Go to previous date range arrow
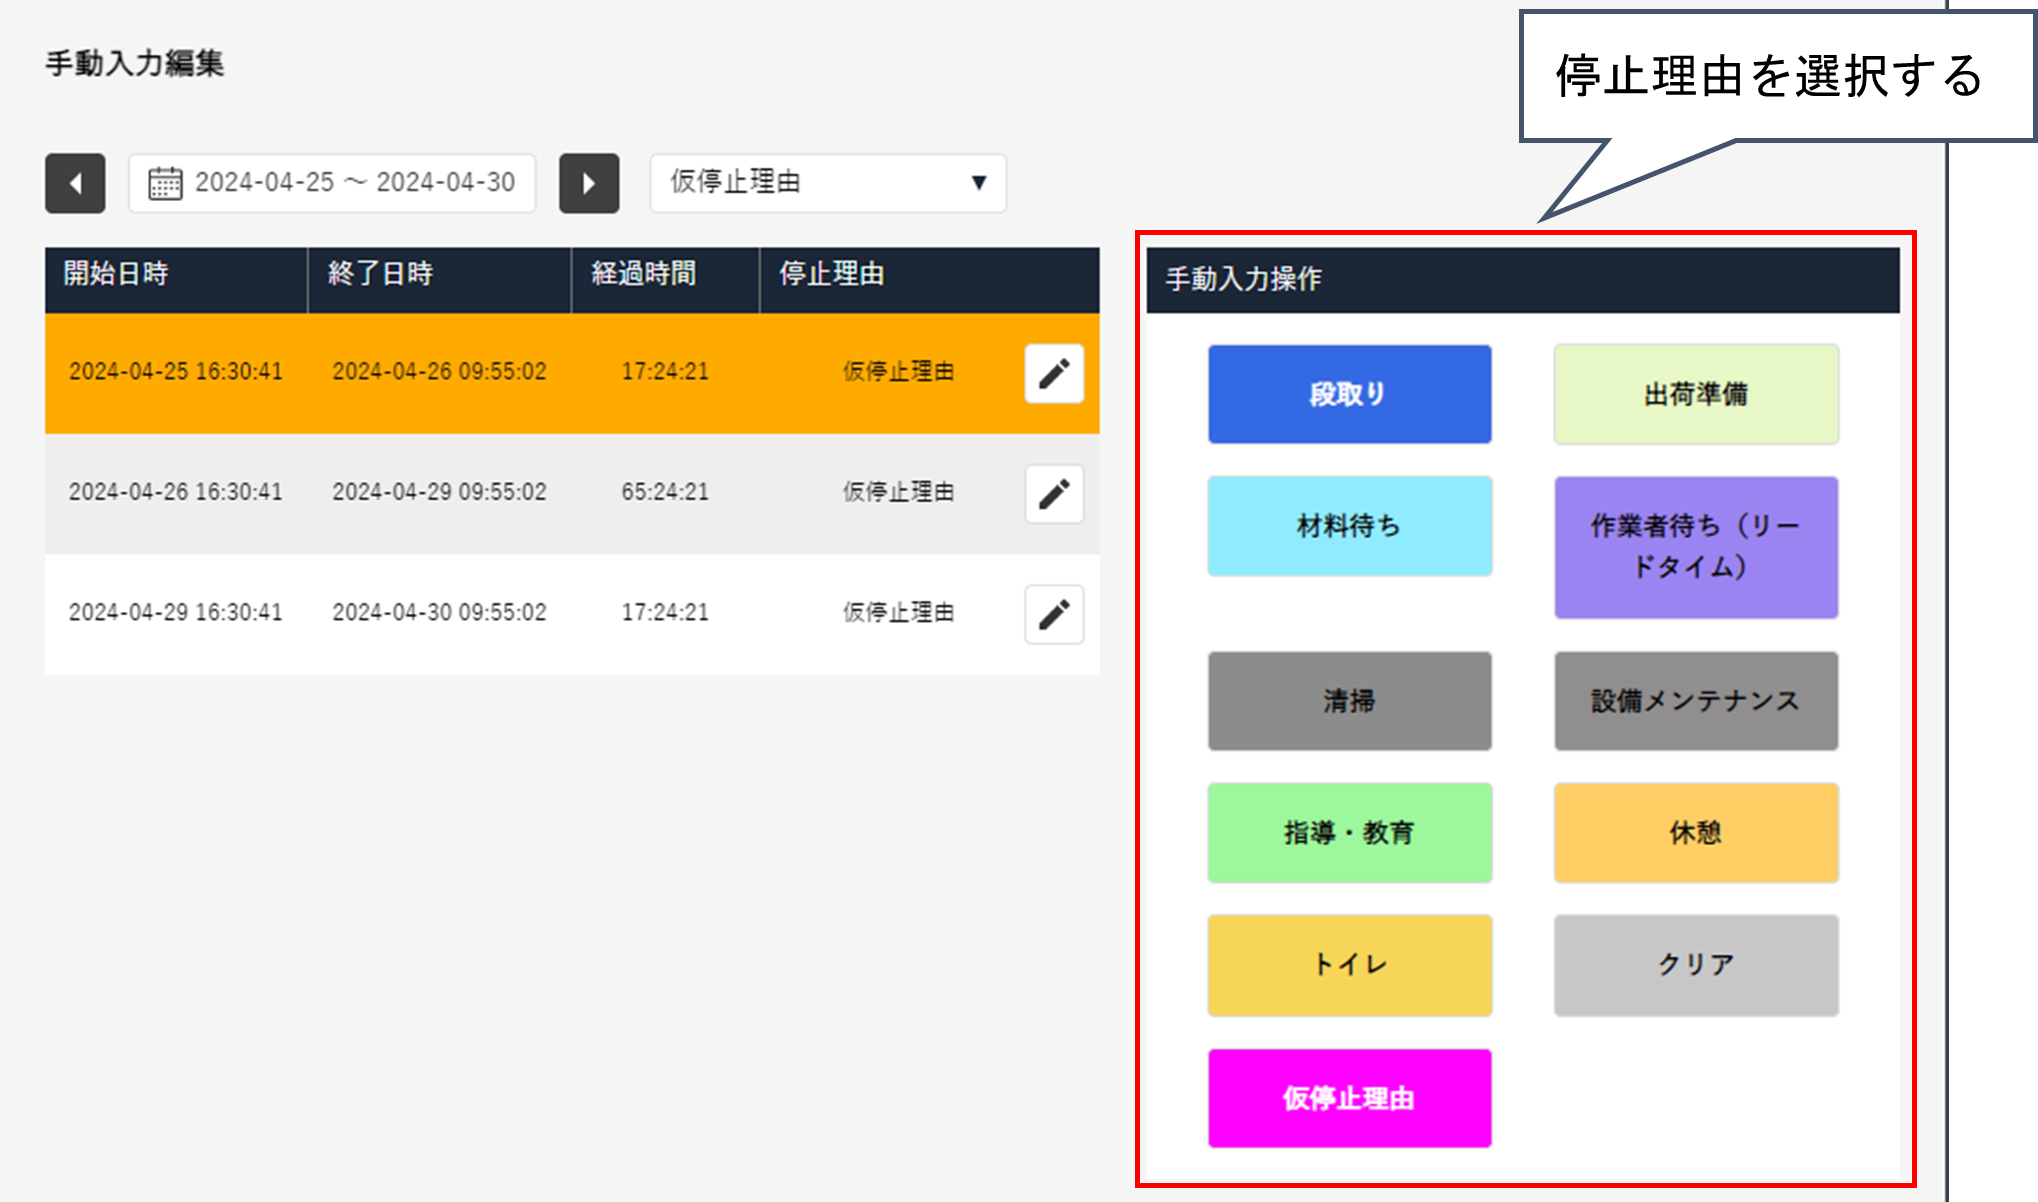Image resolution: width=2038 pixels, height=1202 pixels. pyautogui.click(x=75, y=183)
